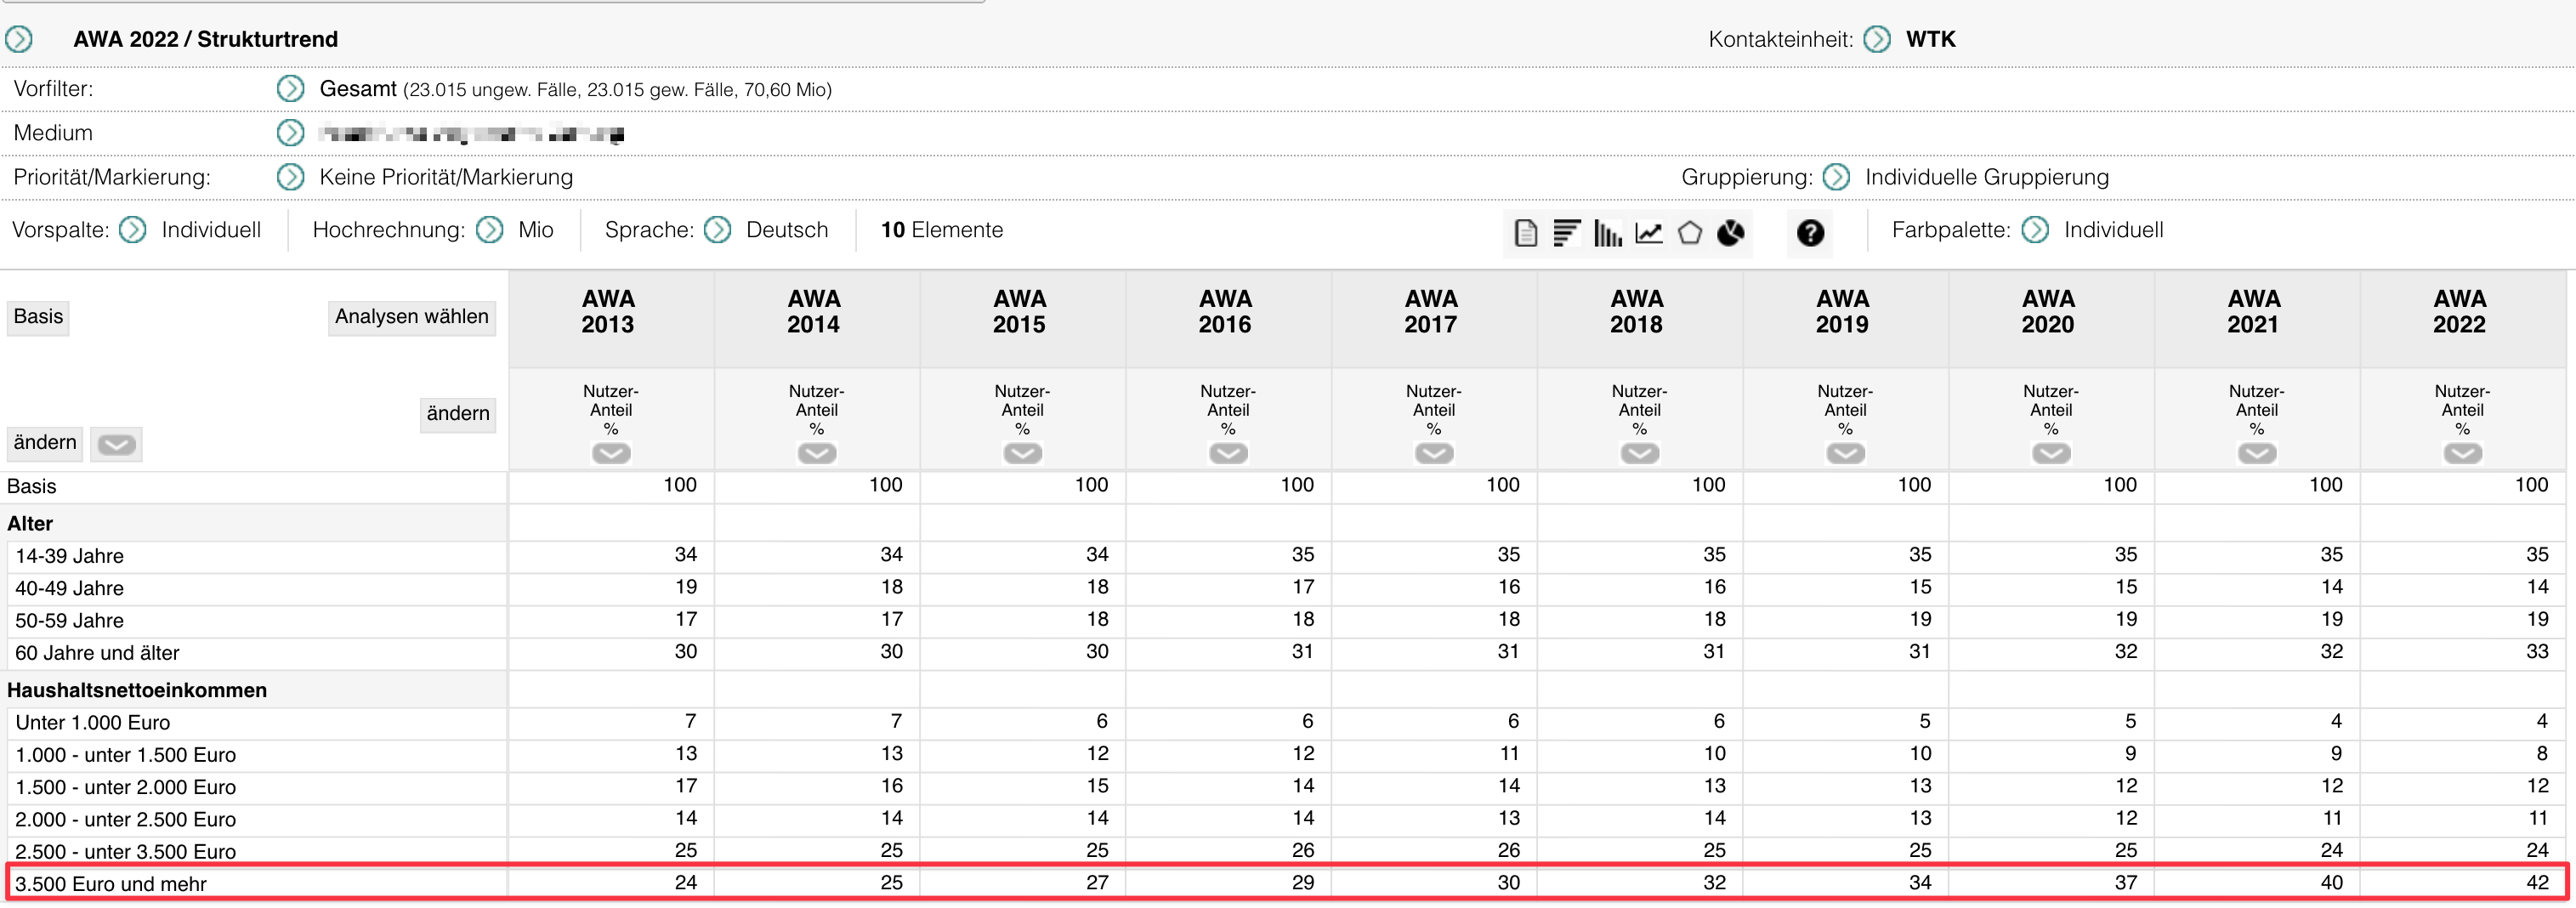Click the Medium arrow icon
This screenshot has height=908, width=2576.
coord(290,133)
